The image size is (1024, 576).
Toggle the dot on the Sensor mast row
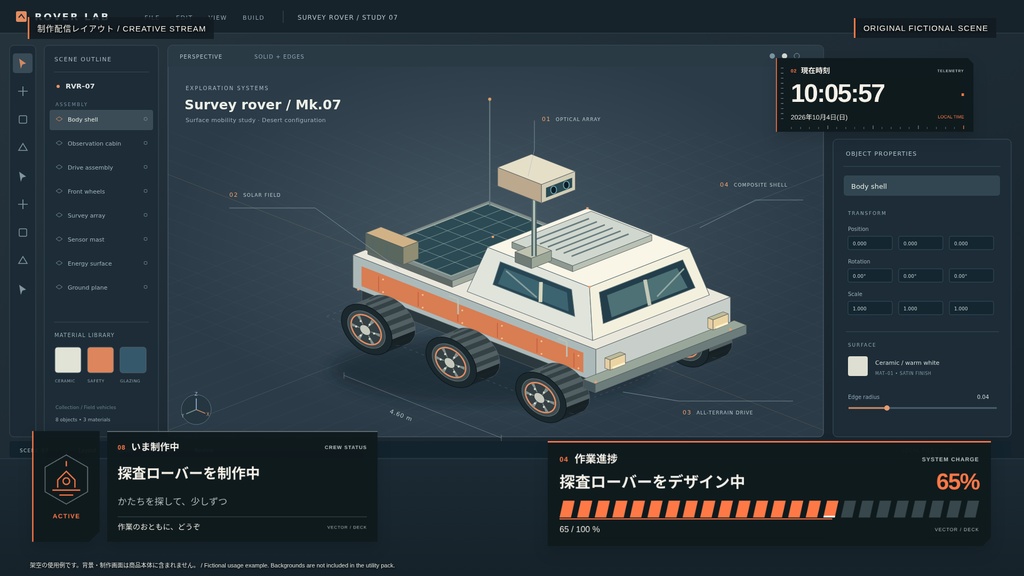pyautogui.click(x=145, y=239)
